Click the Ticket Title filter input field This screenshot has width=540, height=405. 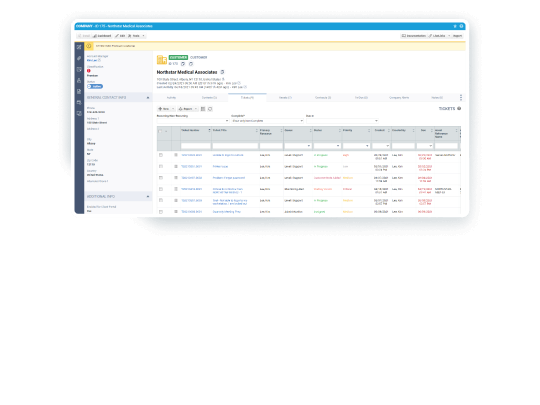[x=235, y=146]
